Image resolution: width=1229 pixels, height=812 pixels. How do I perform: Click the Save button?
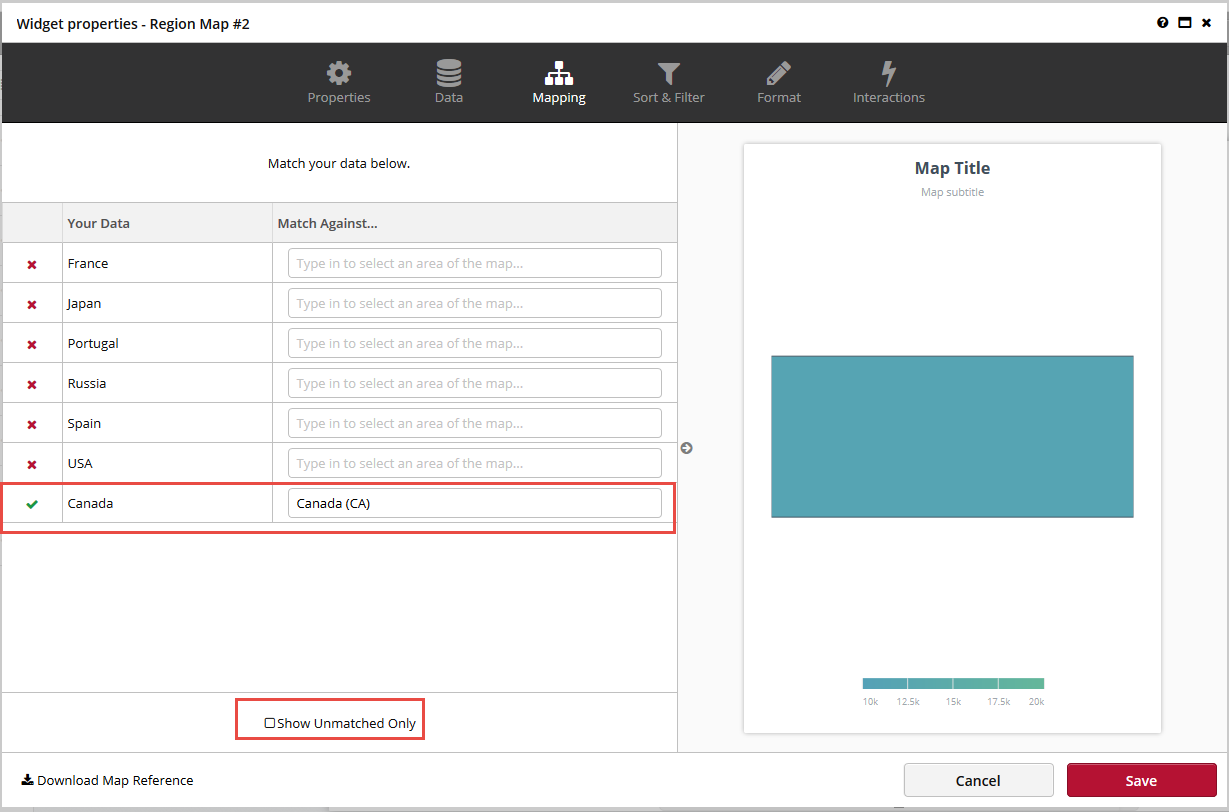pyautogui.click(x=1140, y=780)
